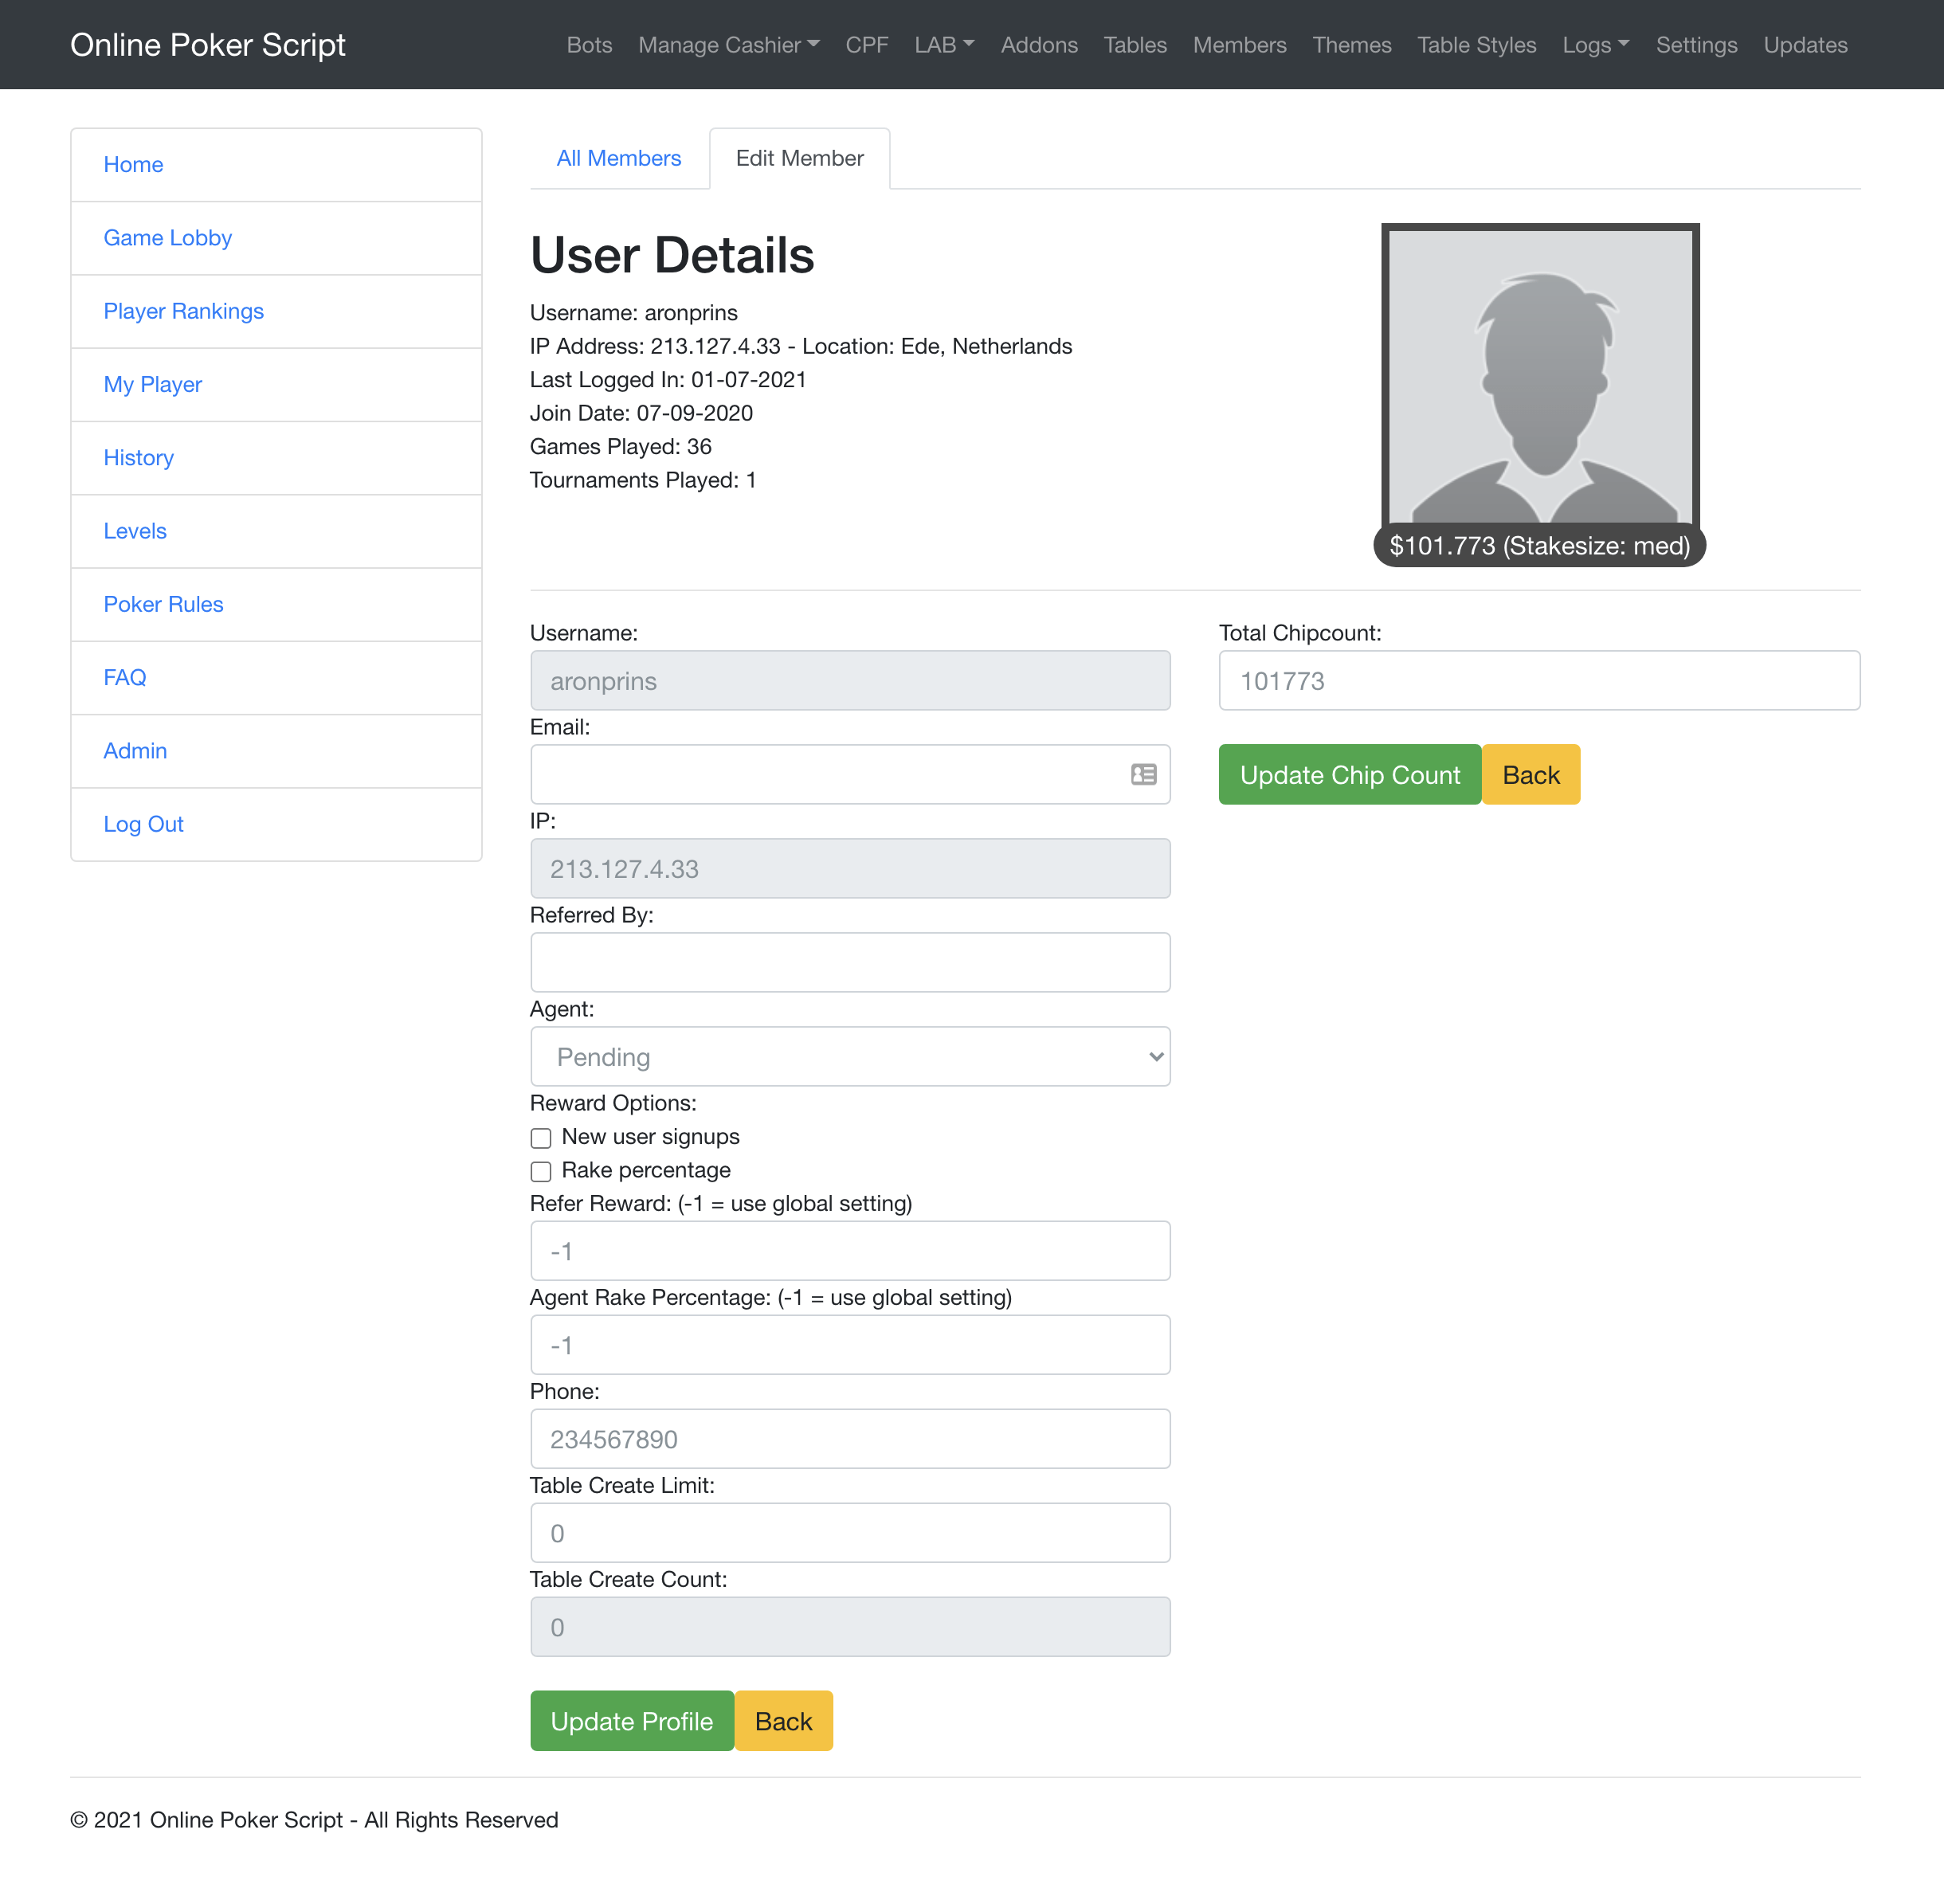Image resolution: width=1944 pixels, height=1904 pixels.
Task: Enable the New user signups checkbox
Action: (x=541, y=1138)
